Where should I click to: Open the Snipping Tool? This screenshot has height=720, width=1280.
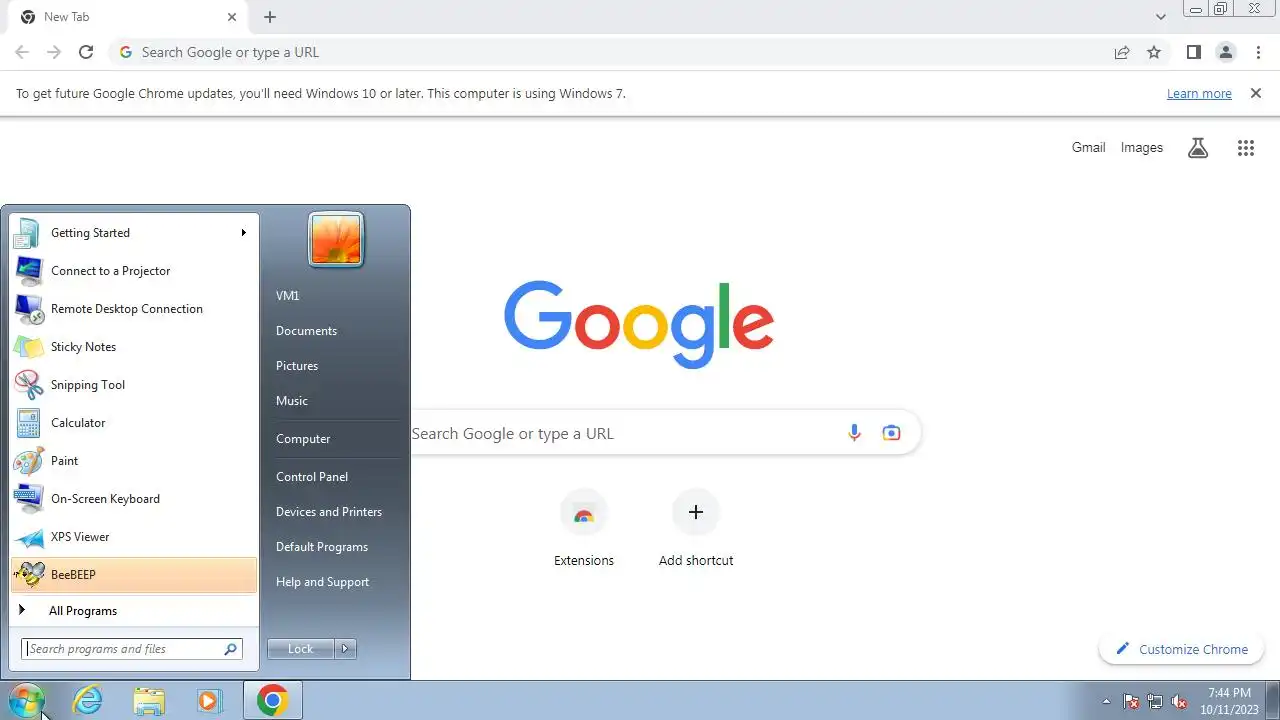[x=134, y=385]
